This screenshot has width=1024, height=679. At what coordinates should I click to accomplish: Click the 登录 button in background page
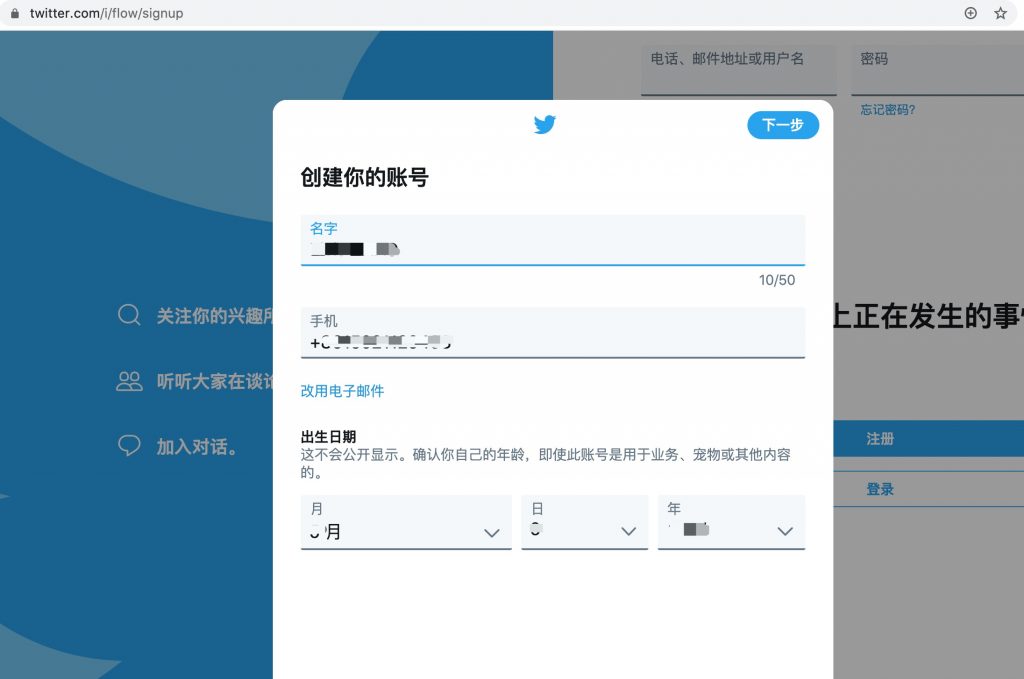(929, 489)
